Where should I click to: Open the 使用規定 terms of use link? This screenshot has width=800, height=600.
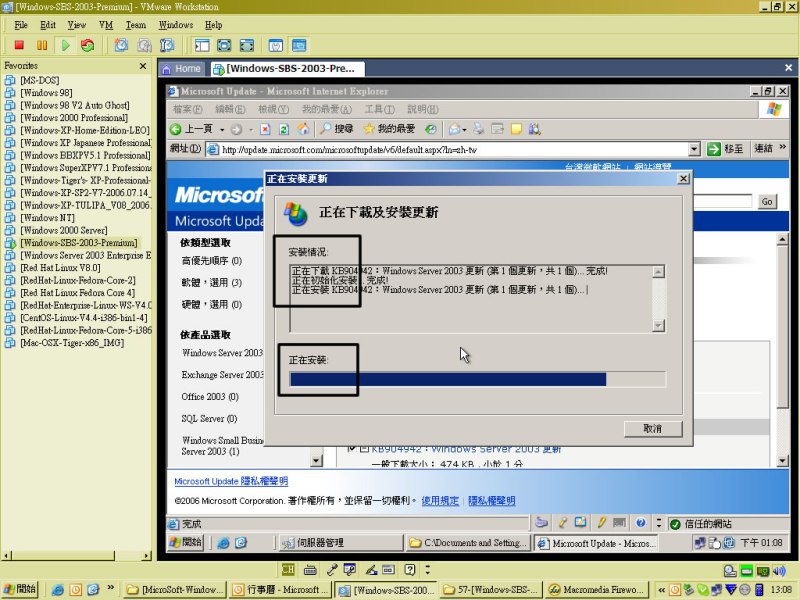[440, 501]
